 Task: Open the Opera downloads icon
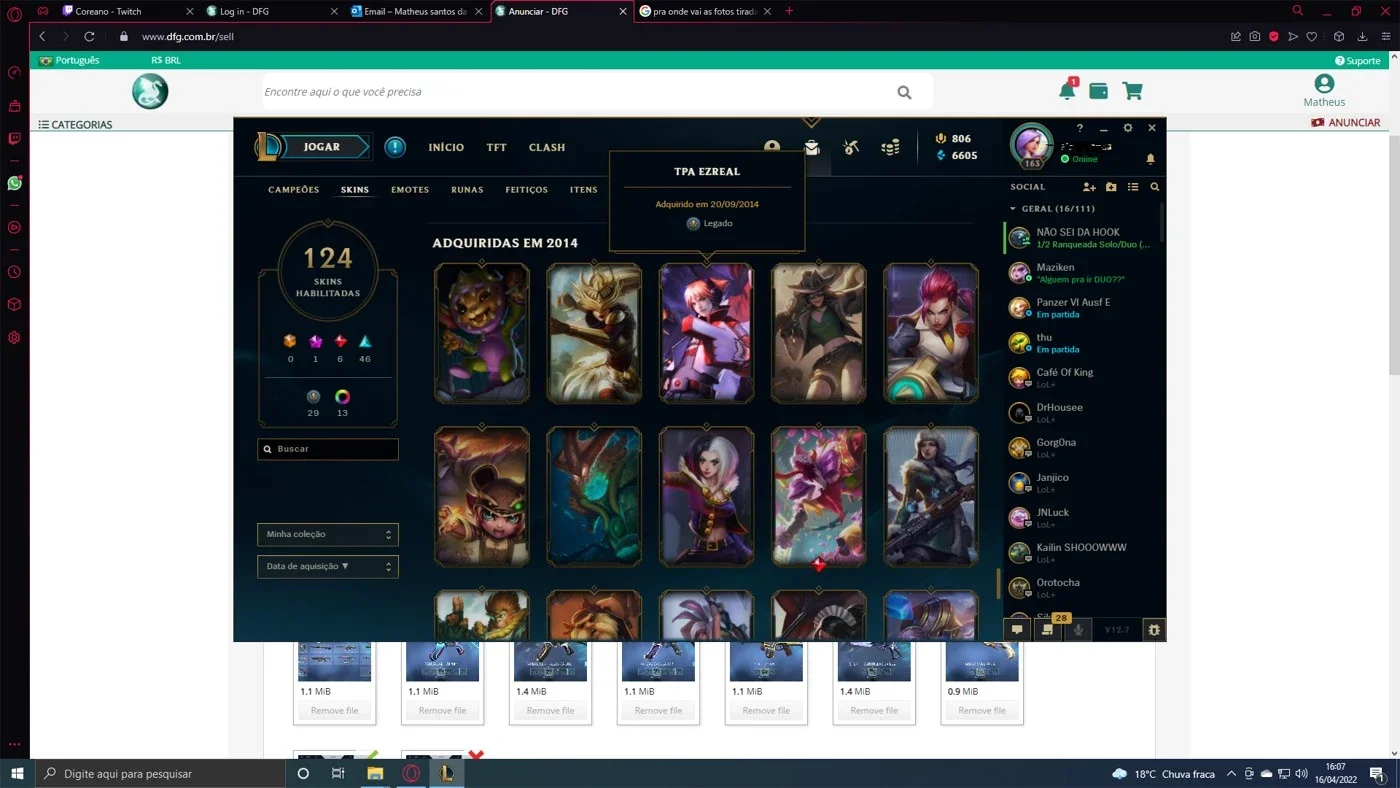click(1362, 36)
